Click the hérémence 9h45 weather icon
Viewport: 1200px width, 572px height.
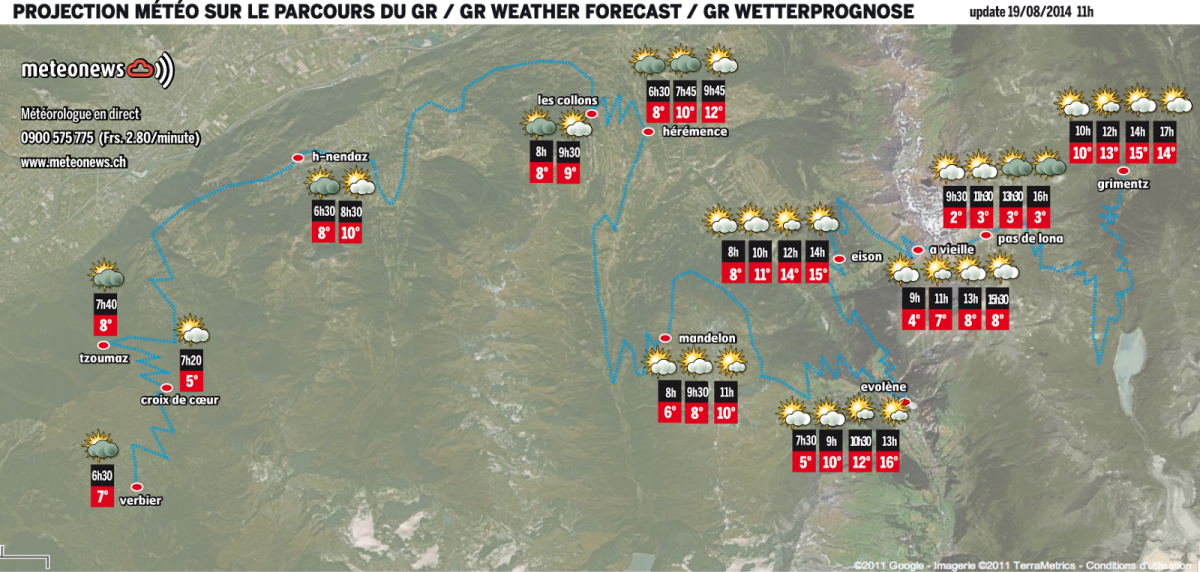pos(721,62)
